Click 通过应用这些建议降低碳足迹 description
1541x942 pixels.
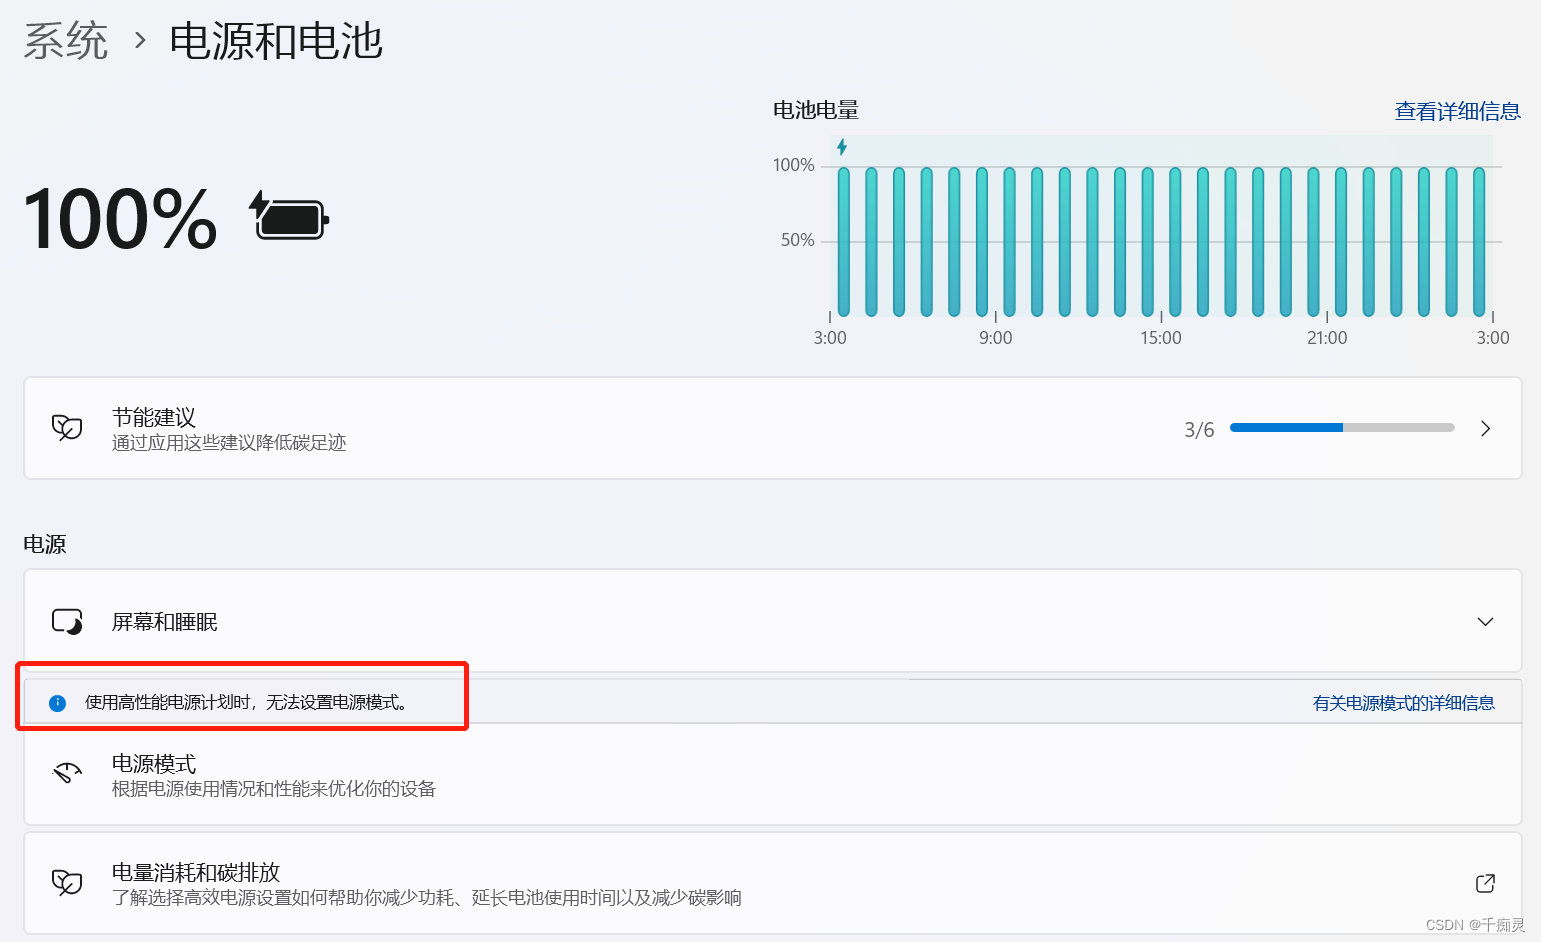(229, 443)
